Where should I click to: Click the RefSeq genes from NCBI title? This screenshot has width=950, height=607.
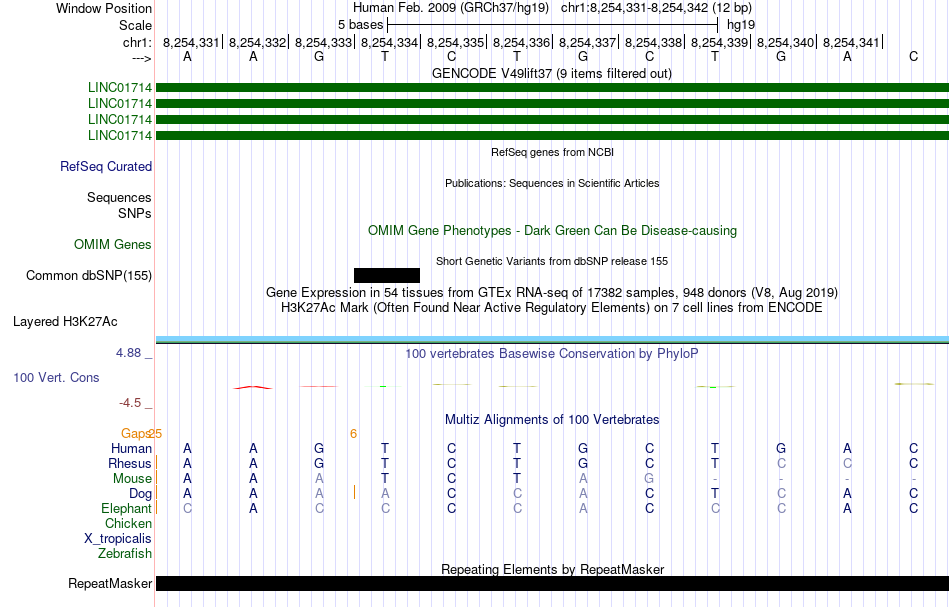coord(553,153)
